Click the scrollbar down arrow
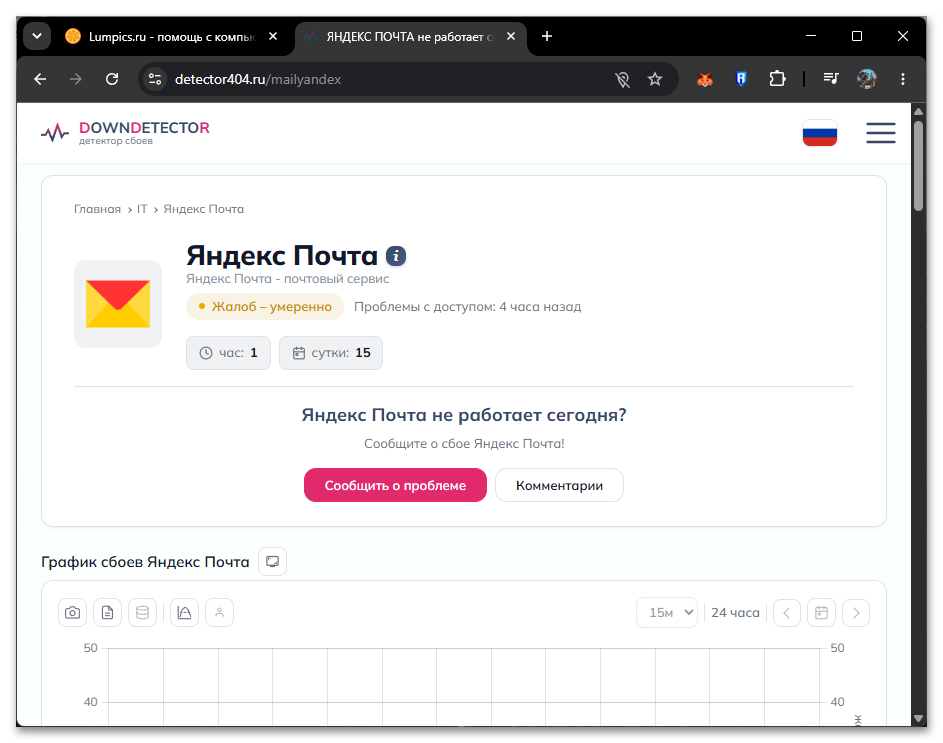The width and height of the screenshot is (943, 743). pos(918,718)
